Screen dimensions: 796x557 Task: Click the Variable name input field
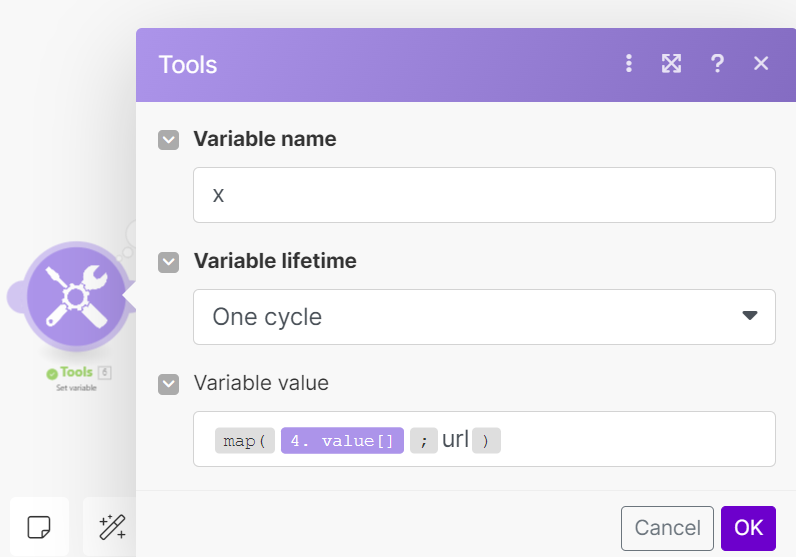(484, 195)
